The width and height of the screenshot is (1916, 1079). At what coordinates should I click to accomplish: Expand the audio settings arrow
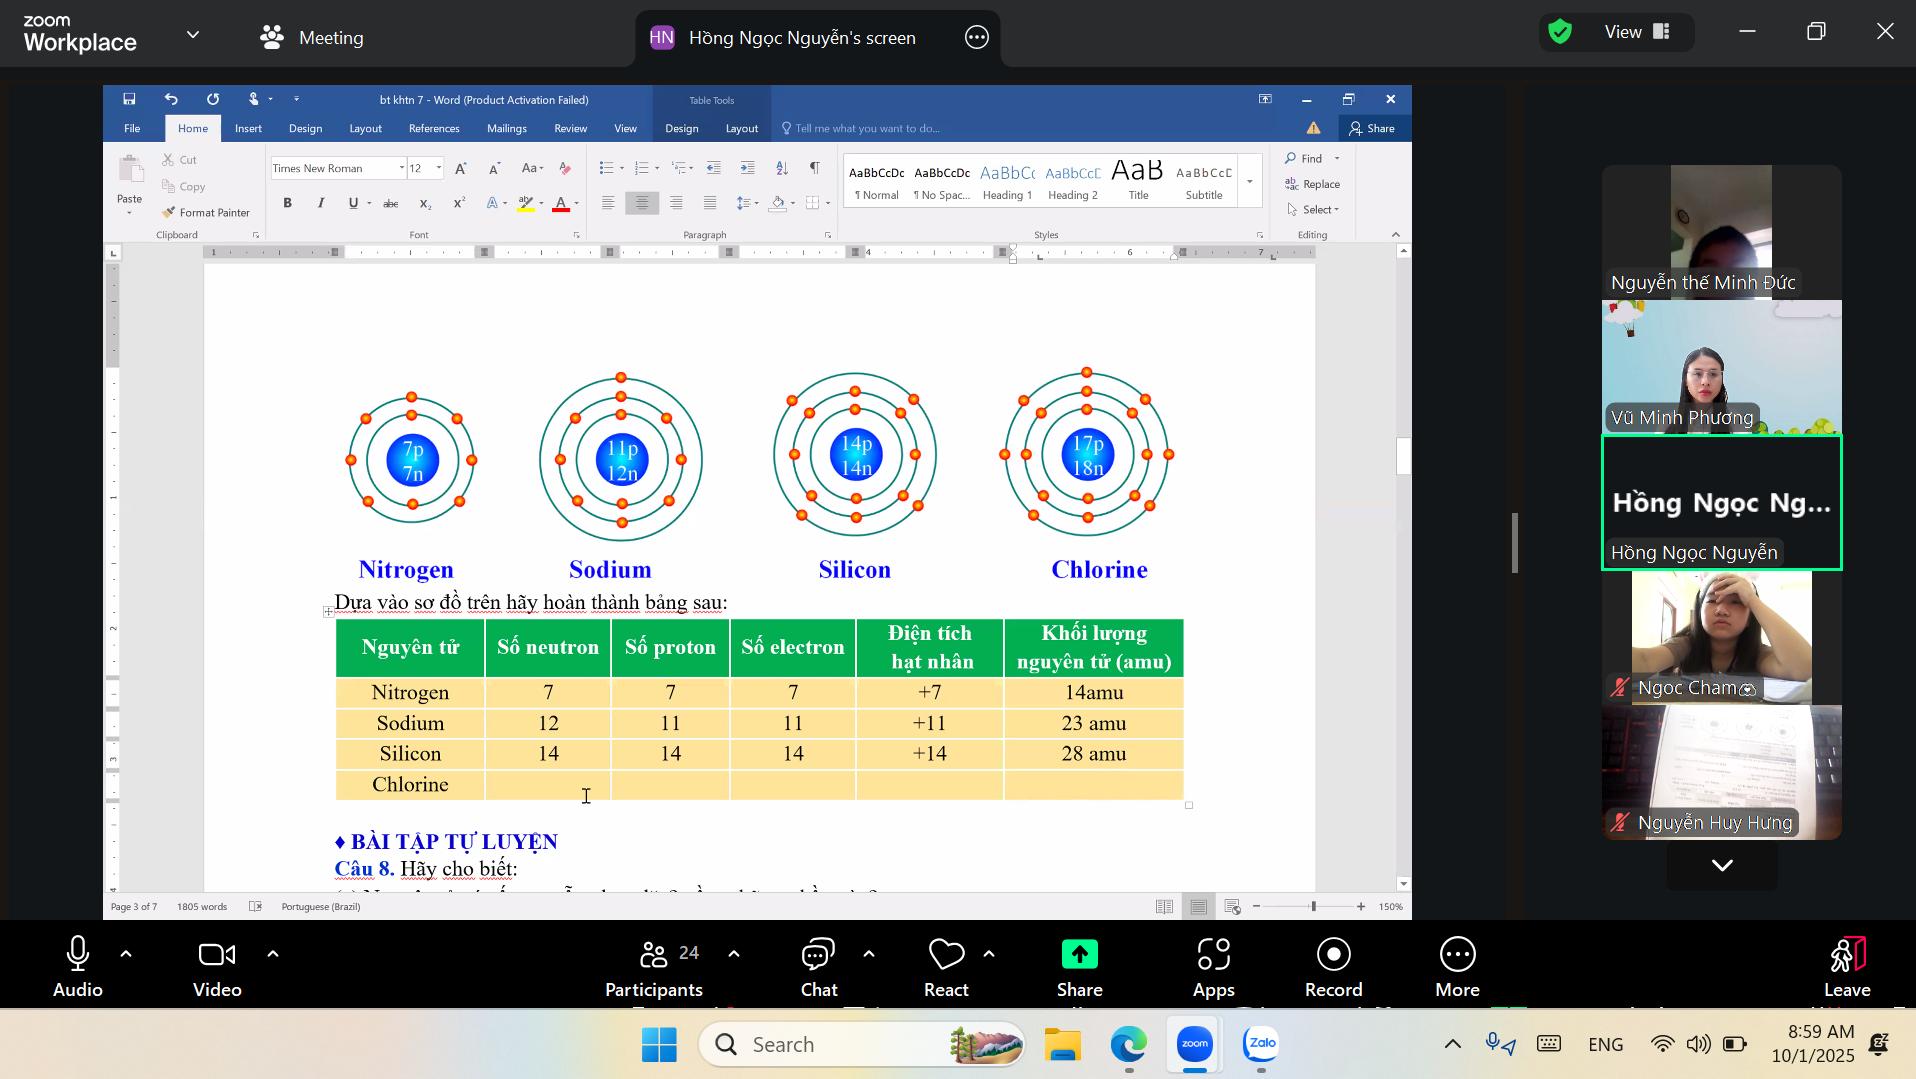pos(126,954)
